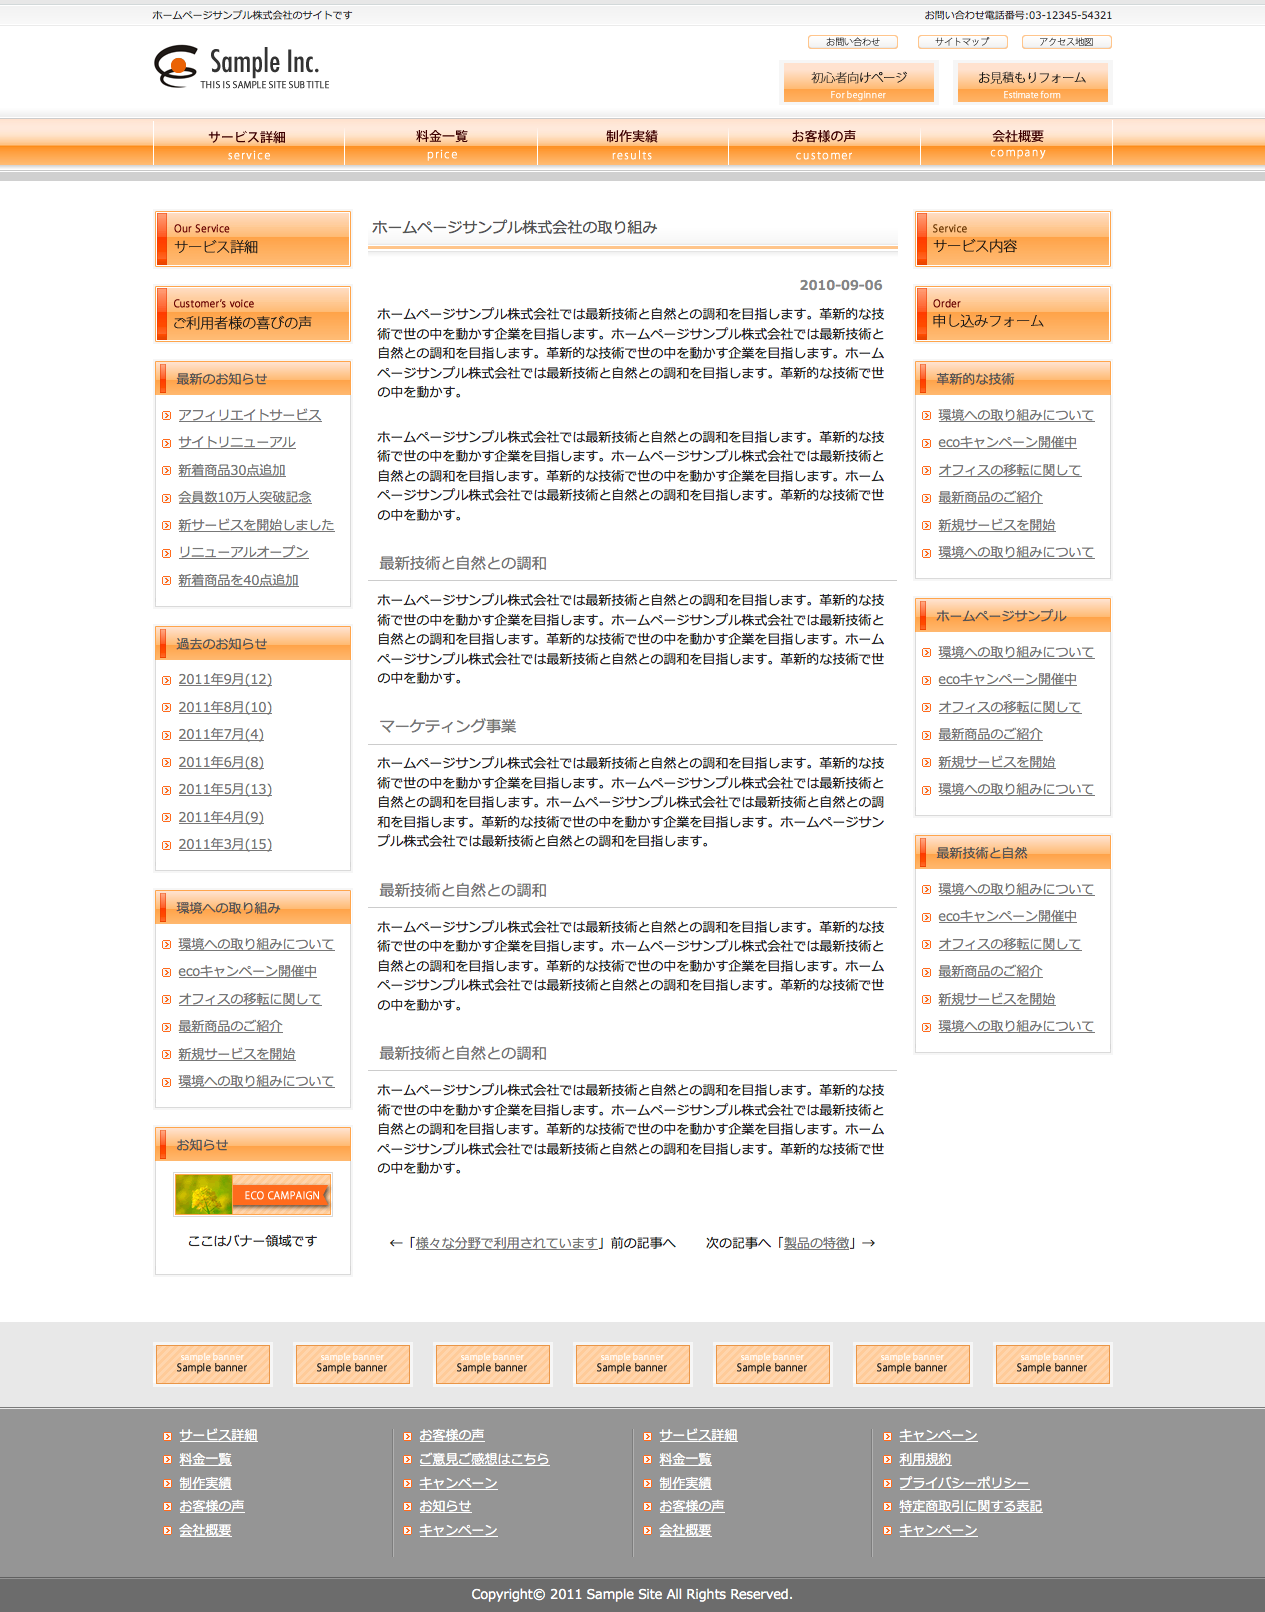The height and width of the screenshot is (1612, 1265).
Task: Click the お問い合わせ button in header
Action: pos(852,42)
